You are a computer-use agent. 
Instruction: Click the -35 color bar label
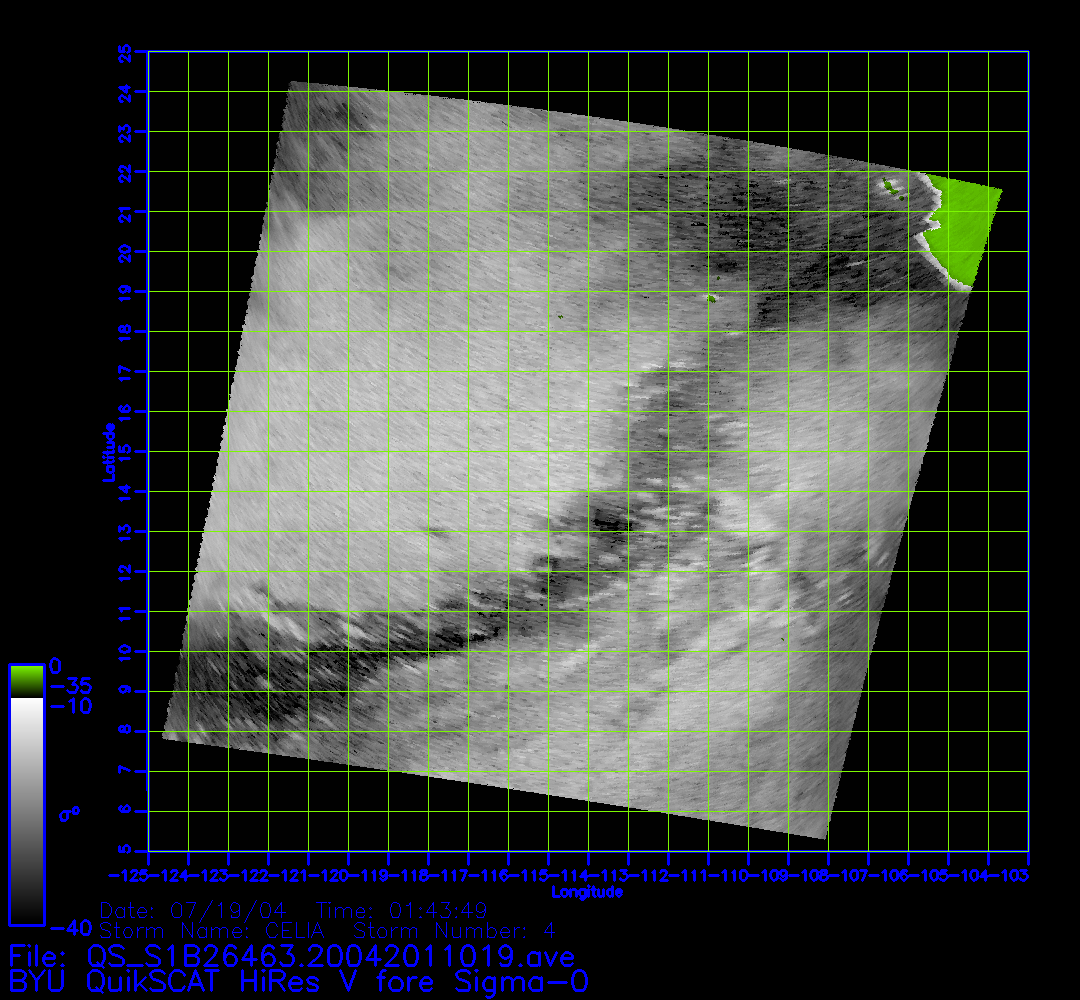tap(70, 687)
